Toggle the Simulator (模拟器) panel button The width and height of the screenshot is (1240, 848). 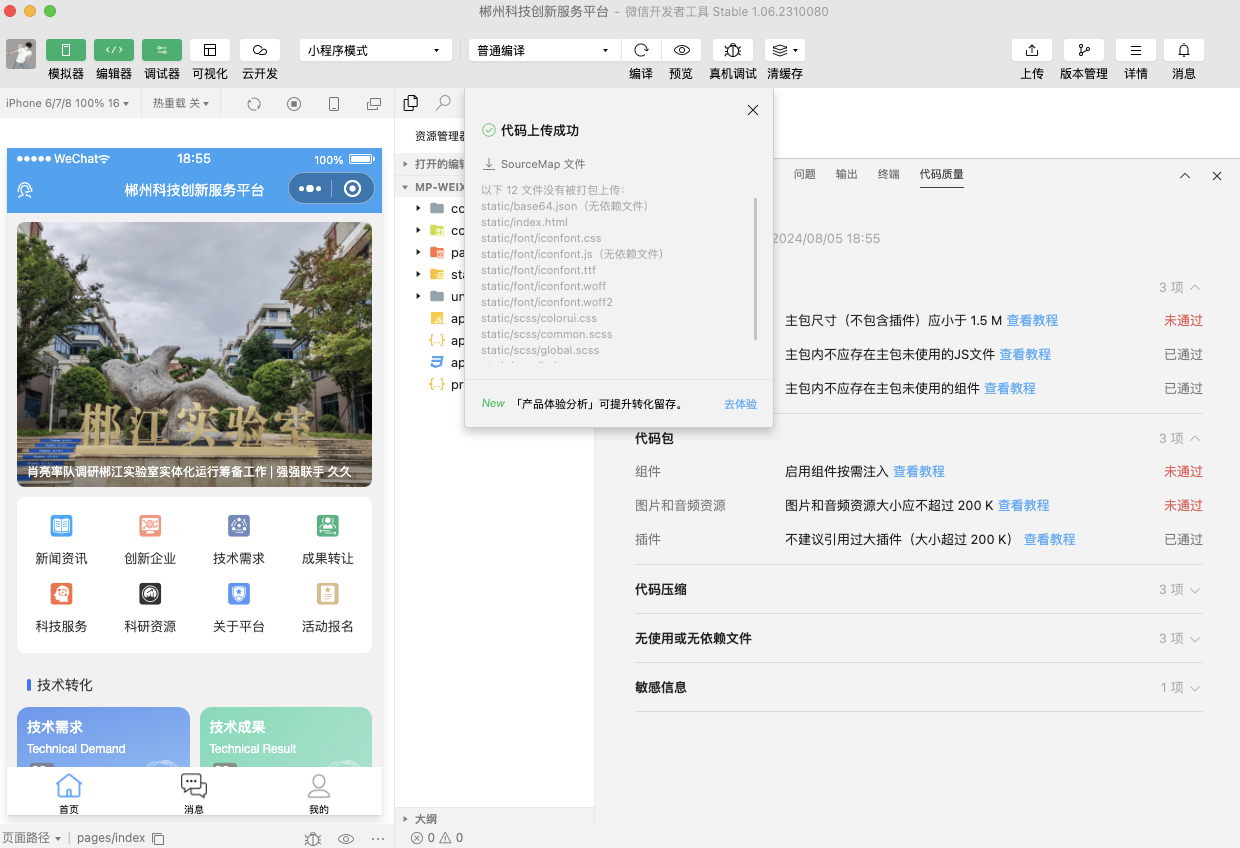pos(66,50)
